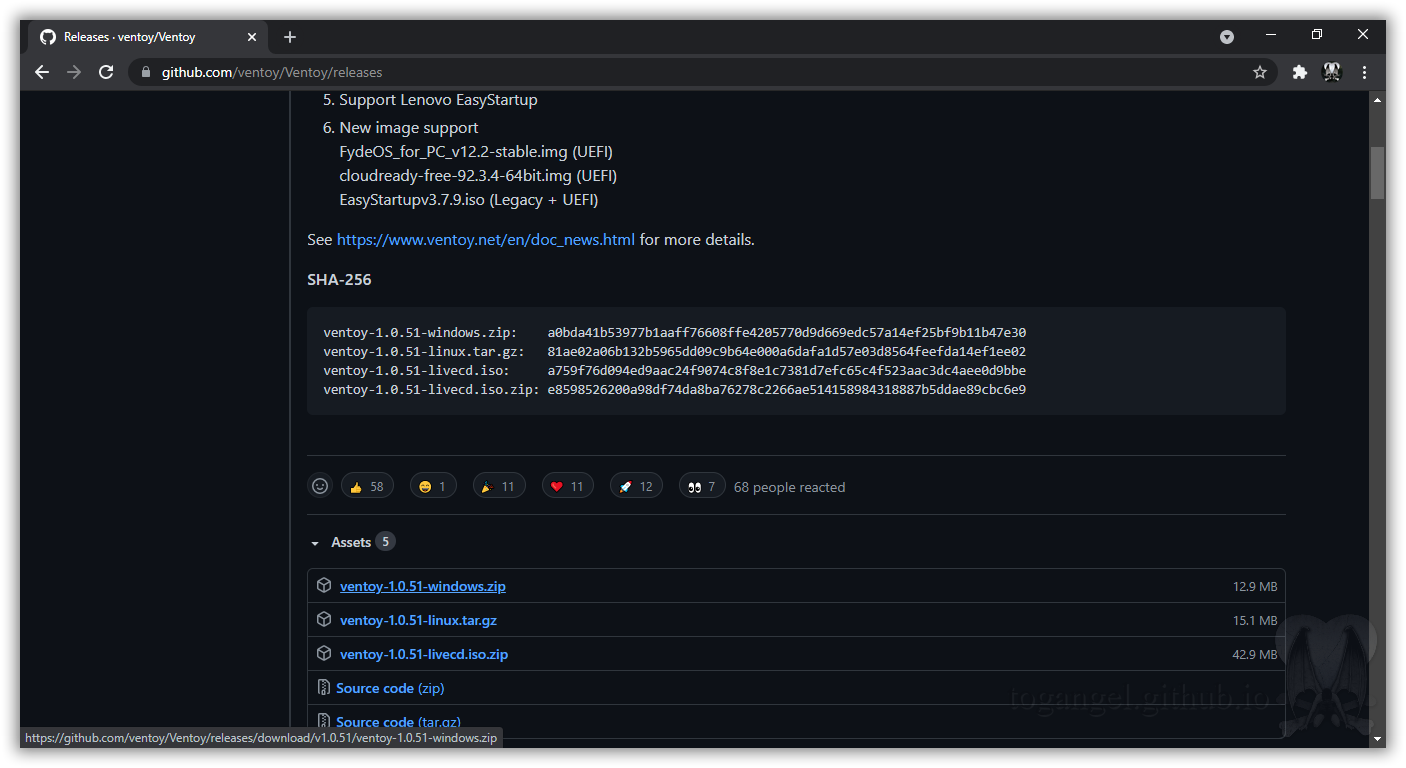Click the thumbs up reaction 58
Viewport: 1406px width, 768px height.
(367, 486)
